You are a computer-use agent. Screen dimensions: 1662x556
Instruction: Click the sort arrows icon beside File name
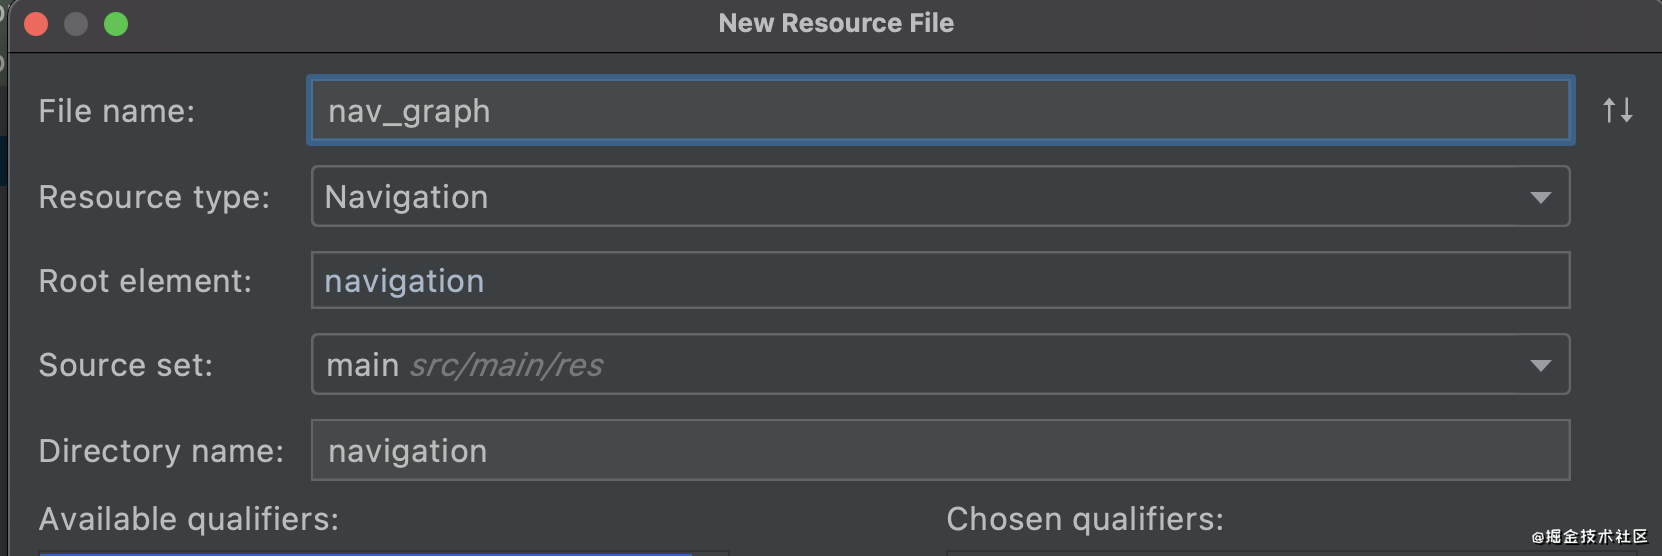1617,110
